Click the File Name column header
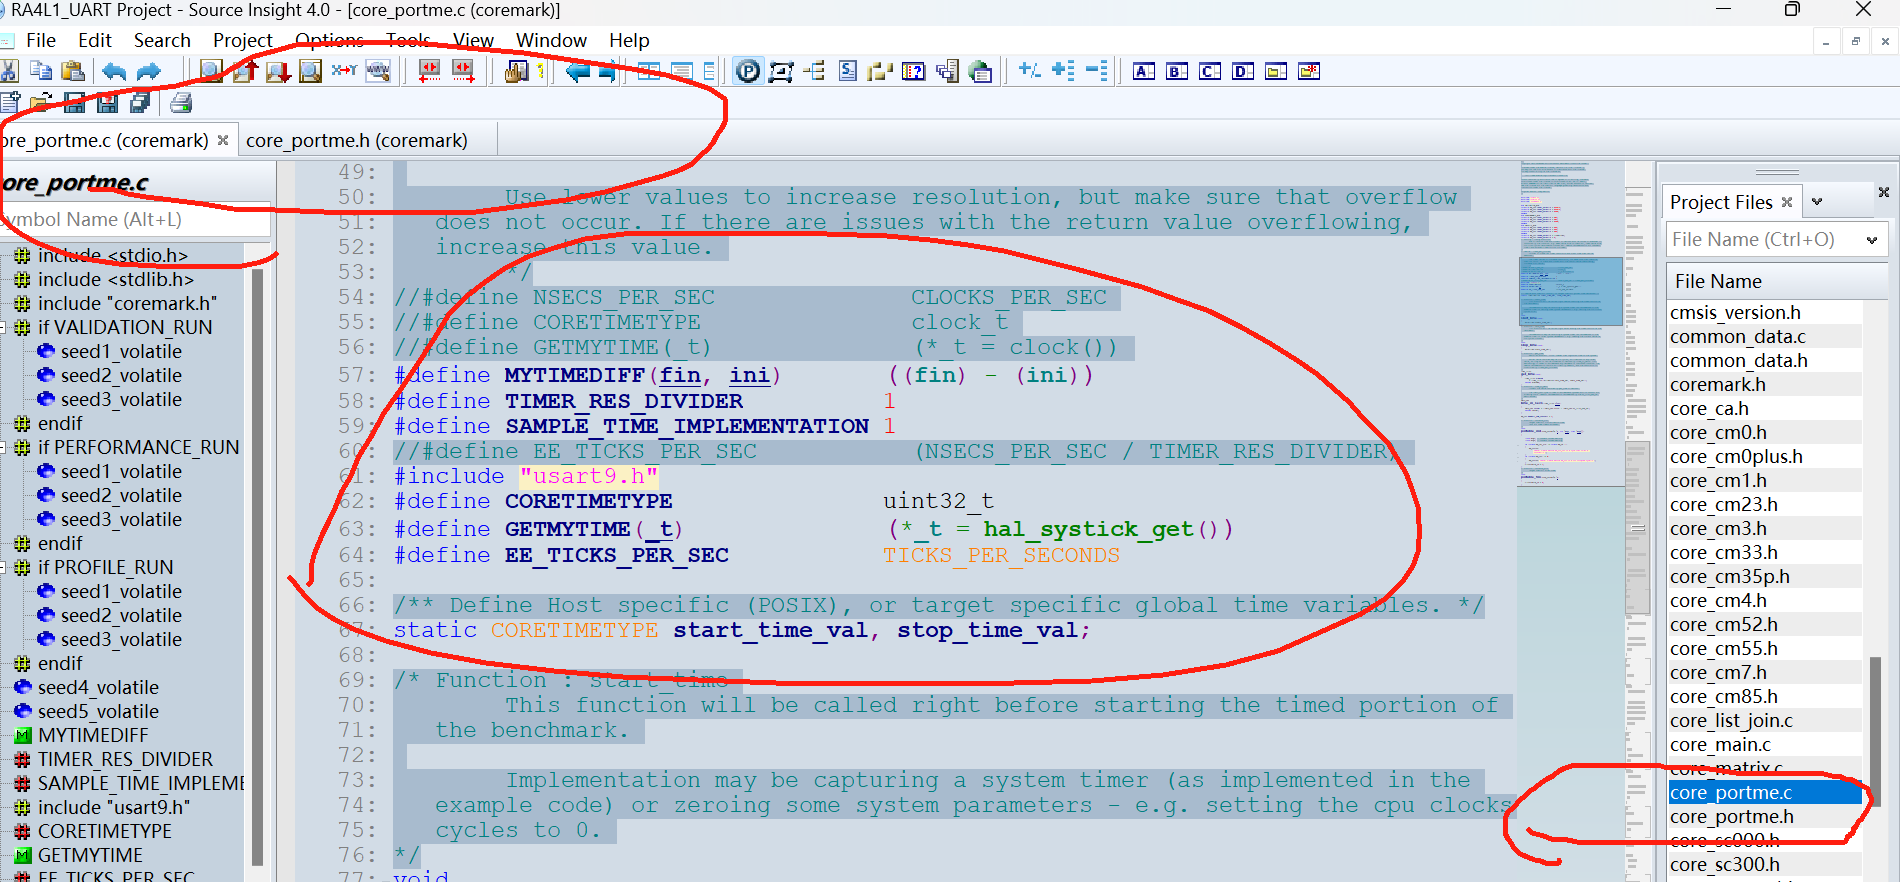Image resolution: width=1900 pixels, height=882 pixels. coord(1765,282)
